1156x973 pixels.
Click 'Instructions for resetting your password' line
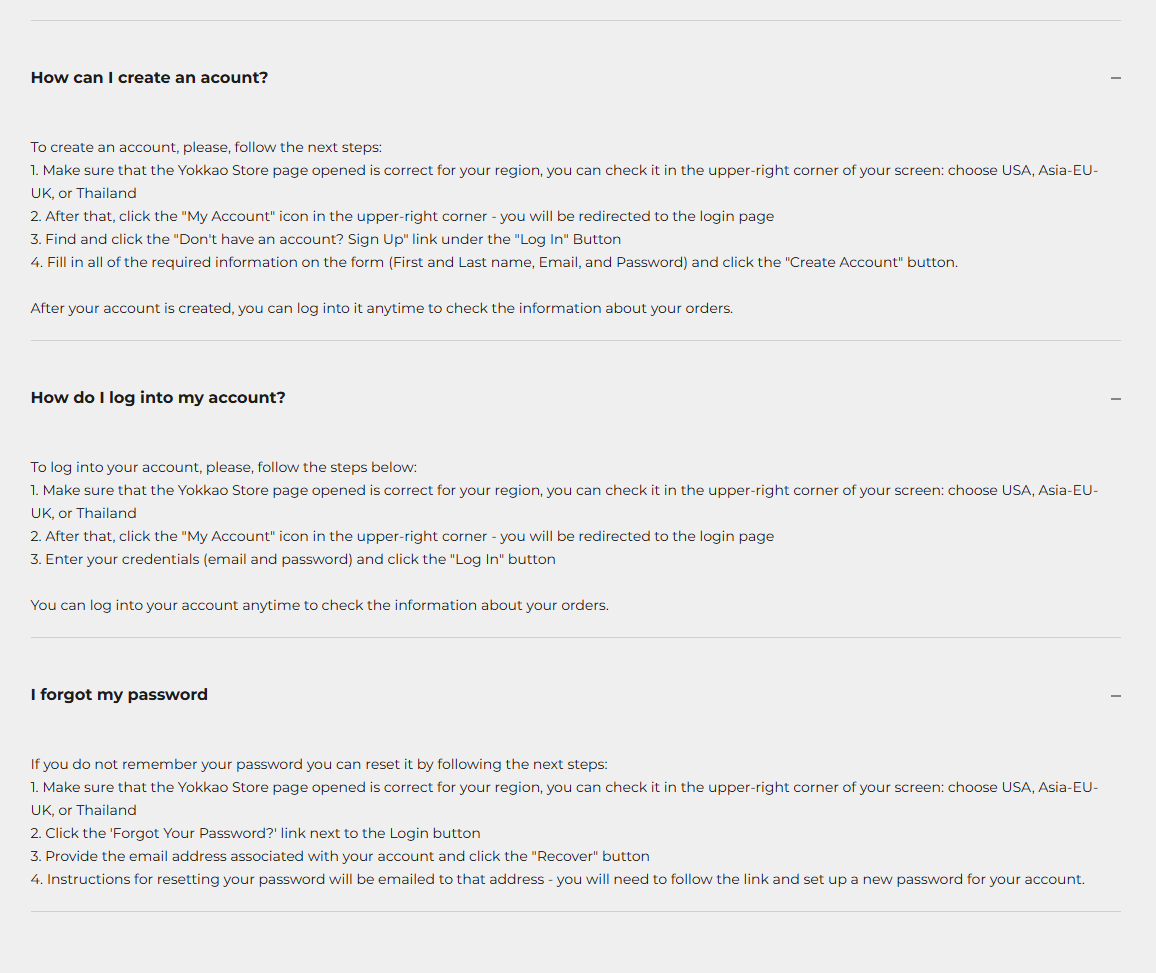coord(557,879)
